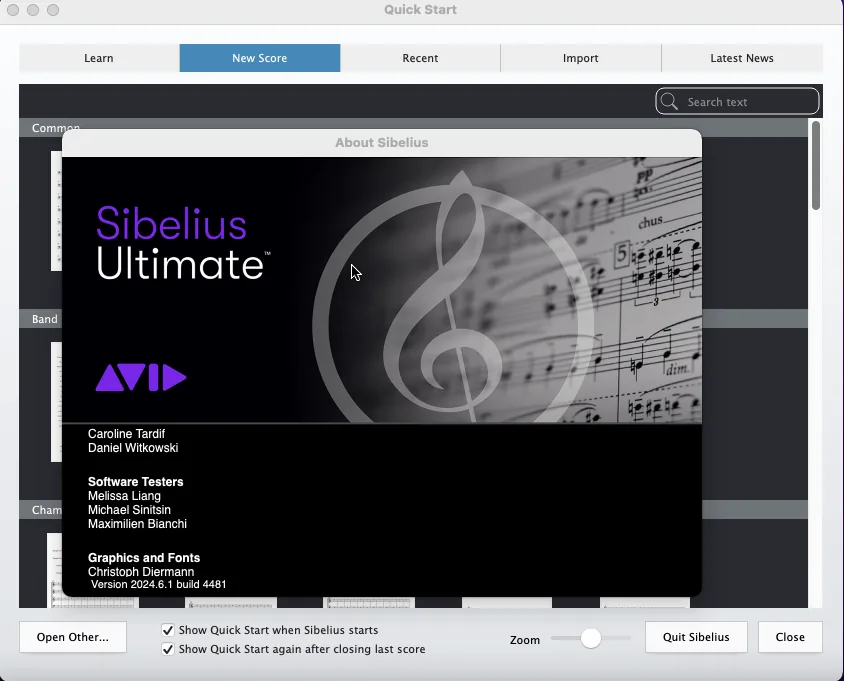View the Latest News tab

point(742,58)
